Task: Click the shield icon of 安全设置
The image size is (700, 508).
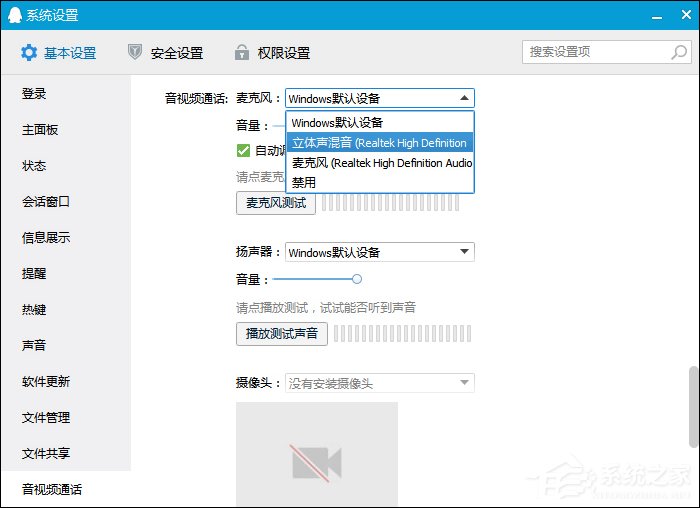Action: (135, 52)
